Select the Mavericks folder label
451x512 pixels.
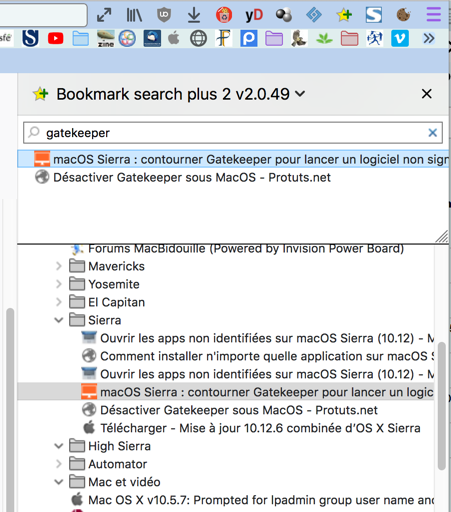tap(116, 266)
